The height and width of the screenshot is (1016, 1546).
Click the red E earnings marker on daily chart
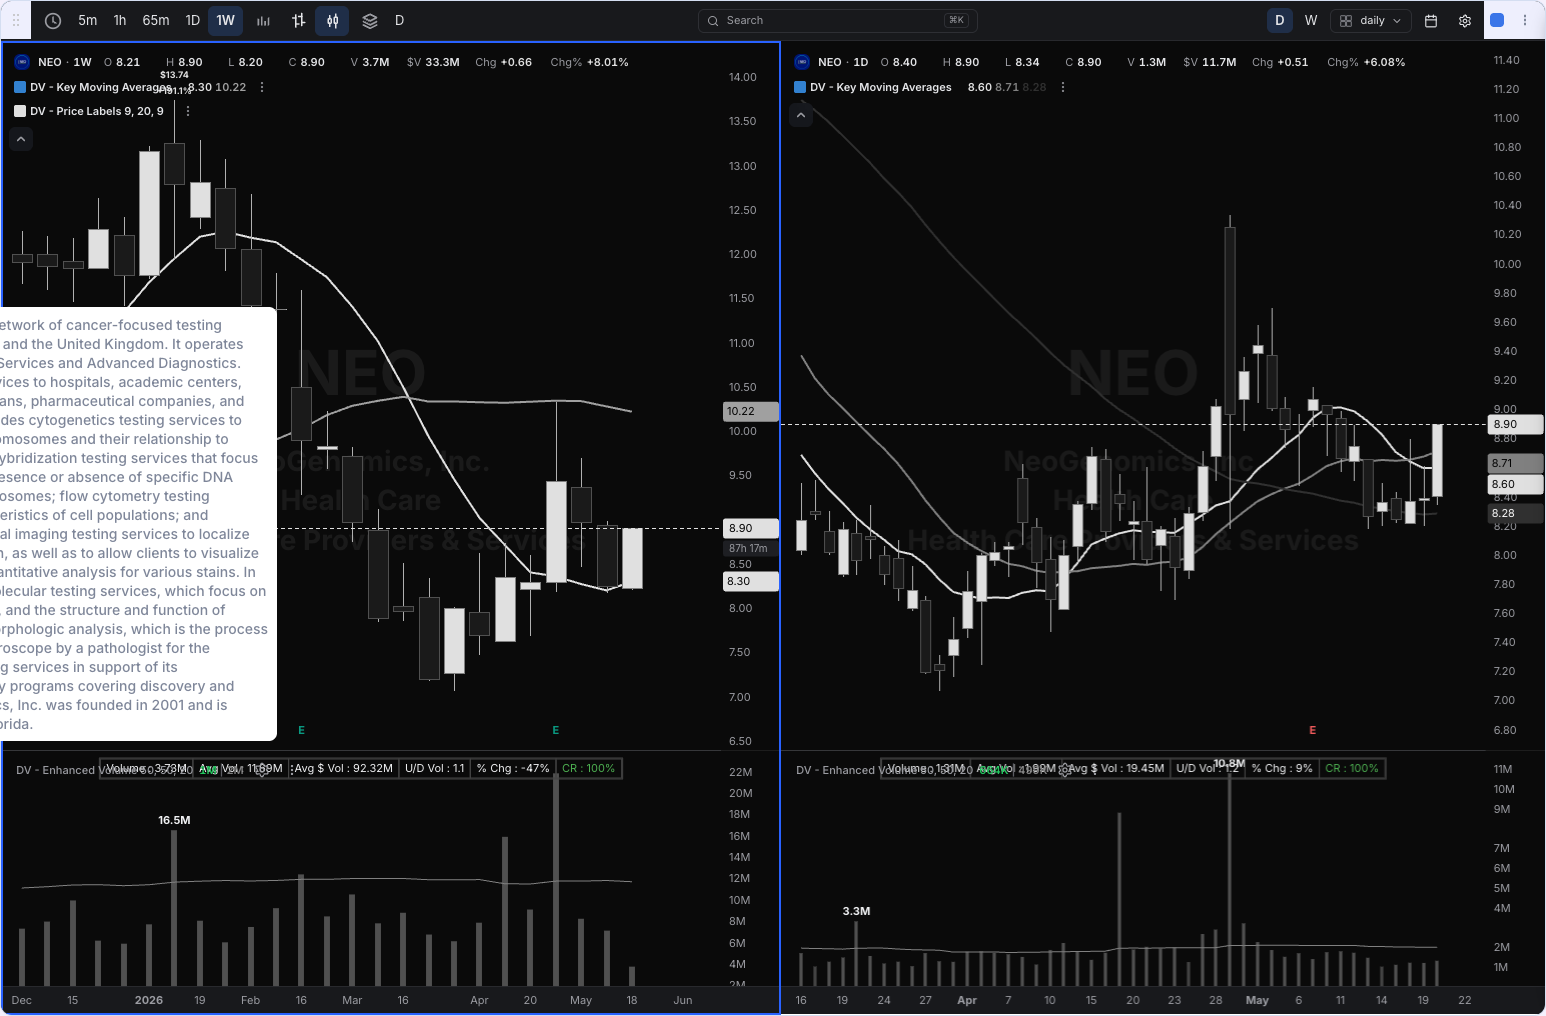1312,730
